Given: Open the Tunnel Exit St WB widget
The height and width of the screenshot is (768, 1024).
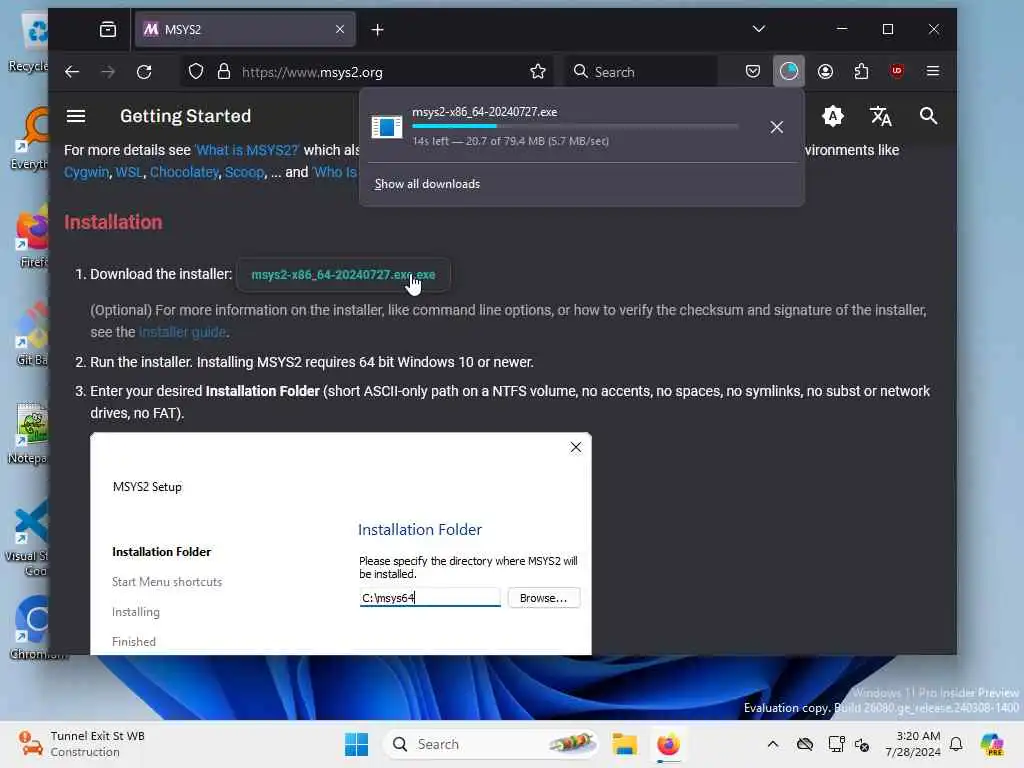Looking at the screenshot, I should [x=82, y=744].
